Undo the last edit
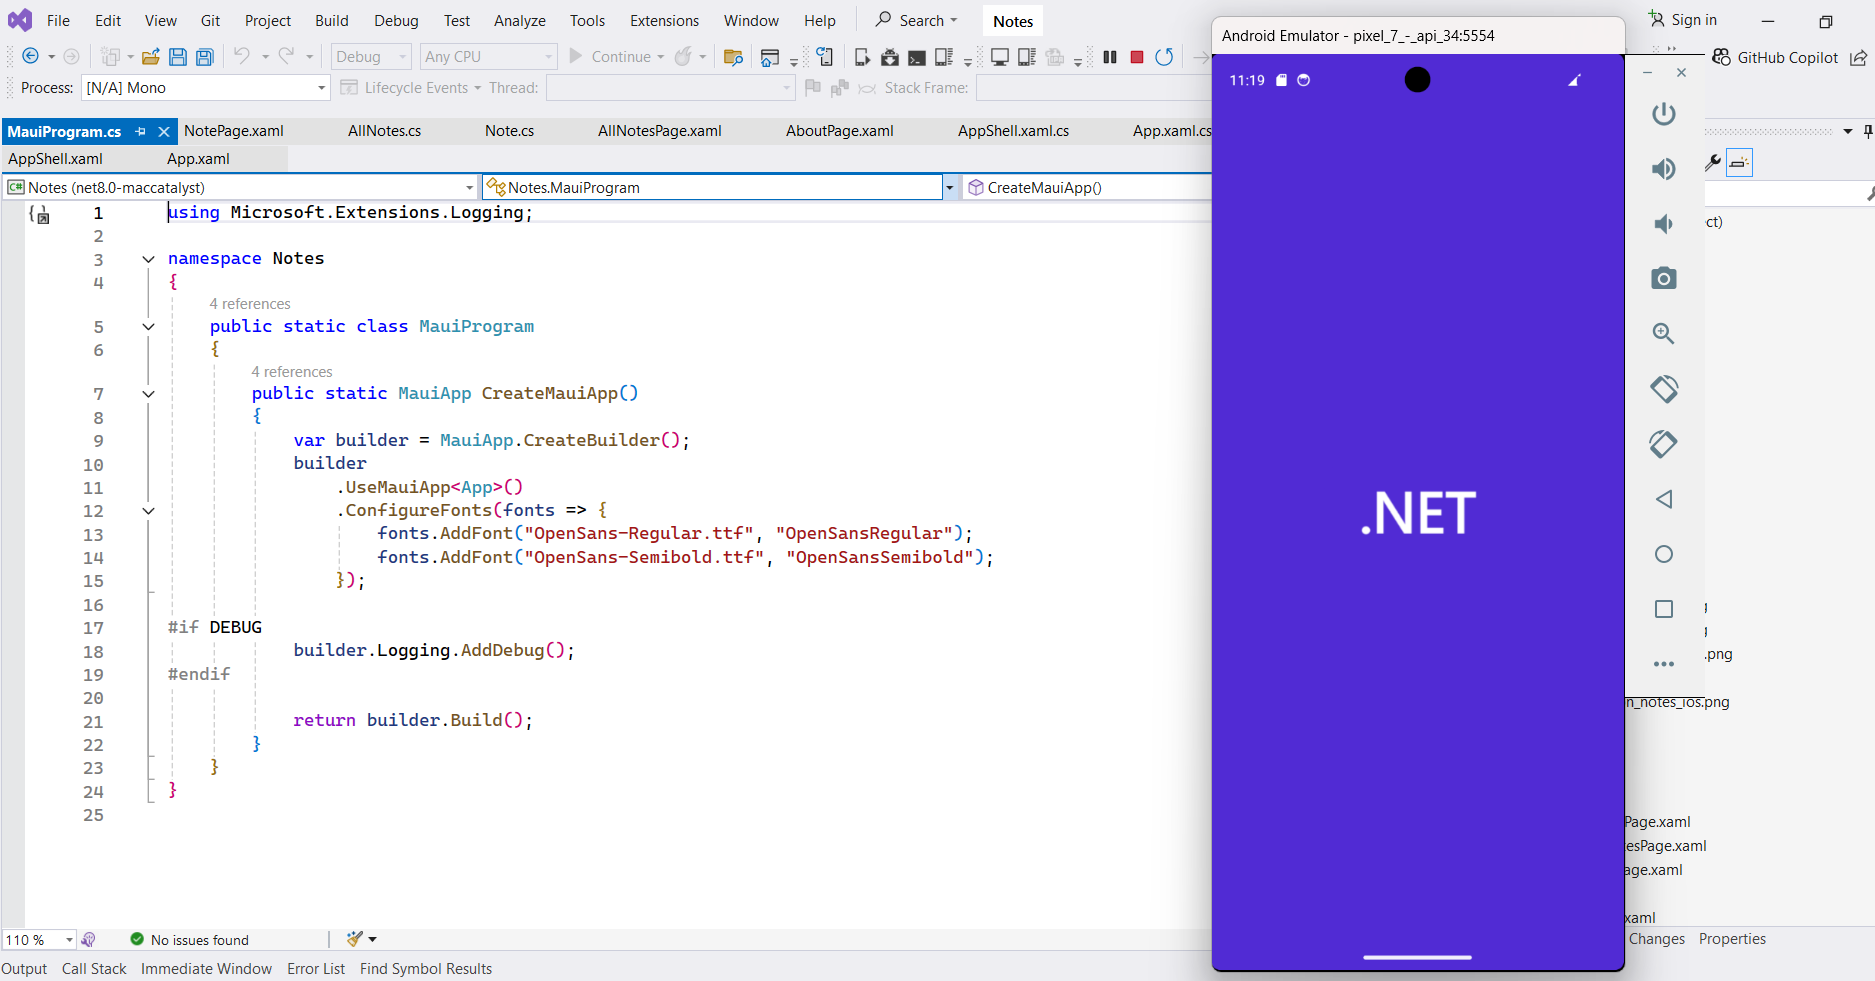This screenshot has width=1875, height=981. pyautogui.click(x=242, y=56)
